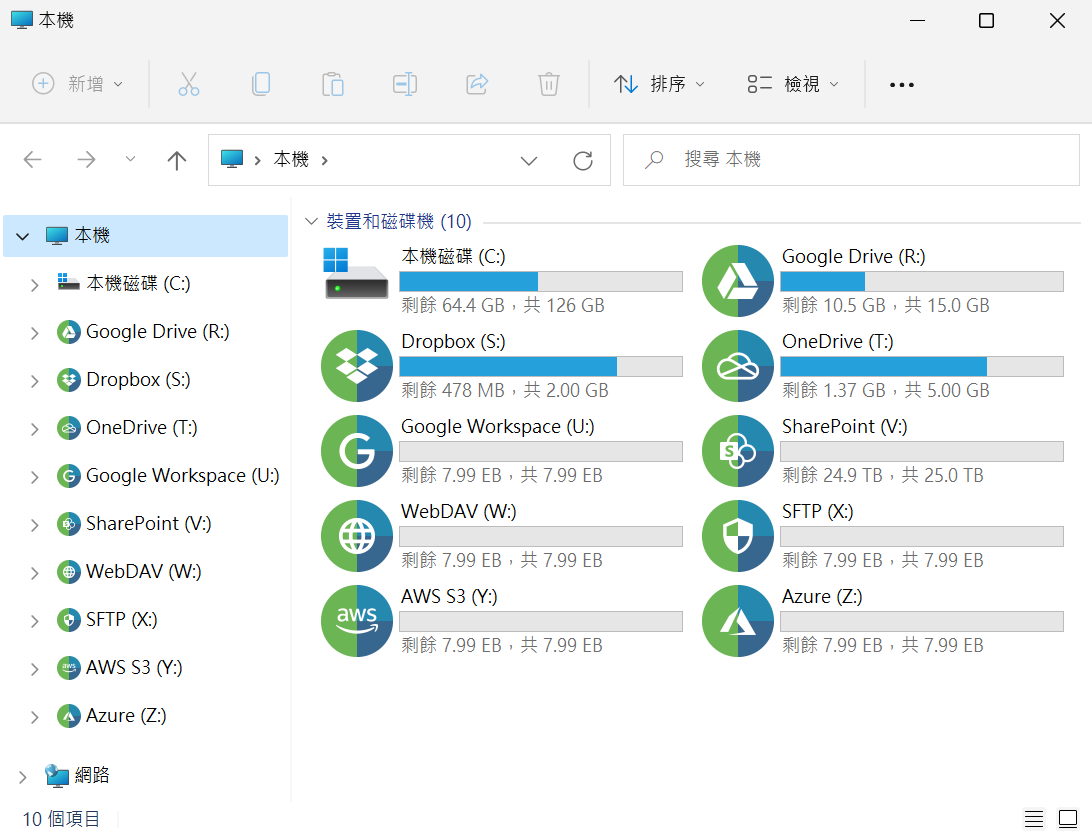Open the recent locations dropdown arrow
Image resolution: width=1092 pixels, height=837 pixels.
pyautogui.click(x=130, y=159)
